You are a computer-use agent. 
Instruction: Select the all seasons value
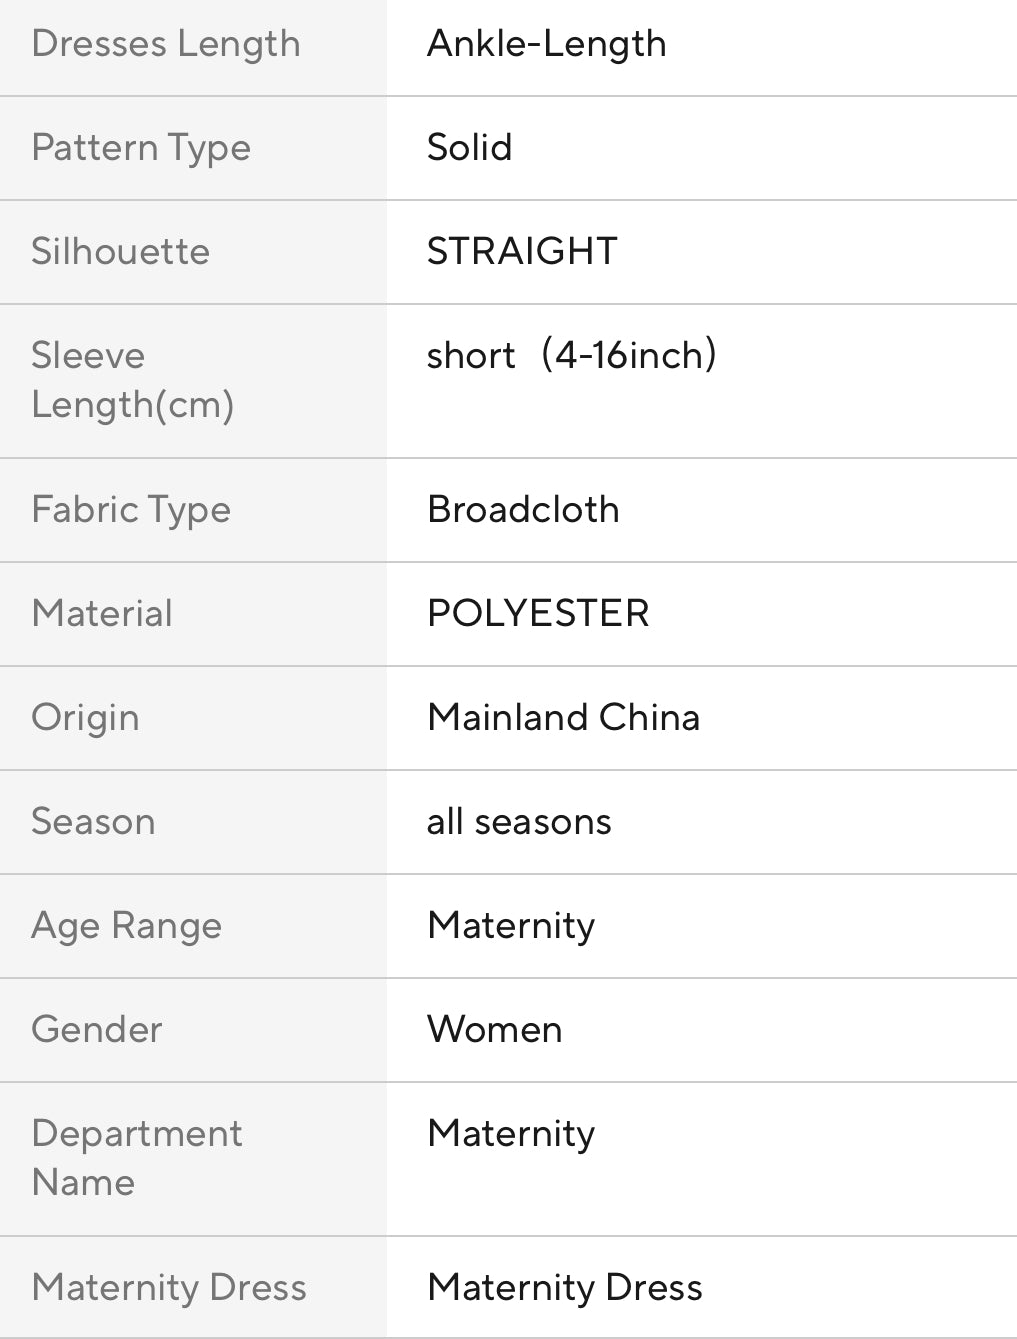pos(519,822)
